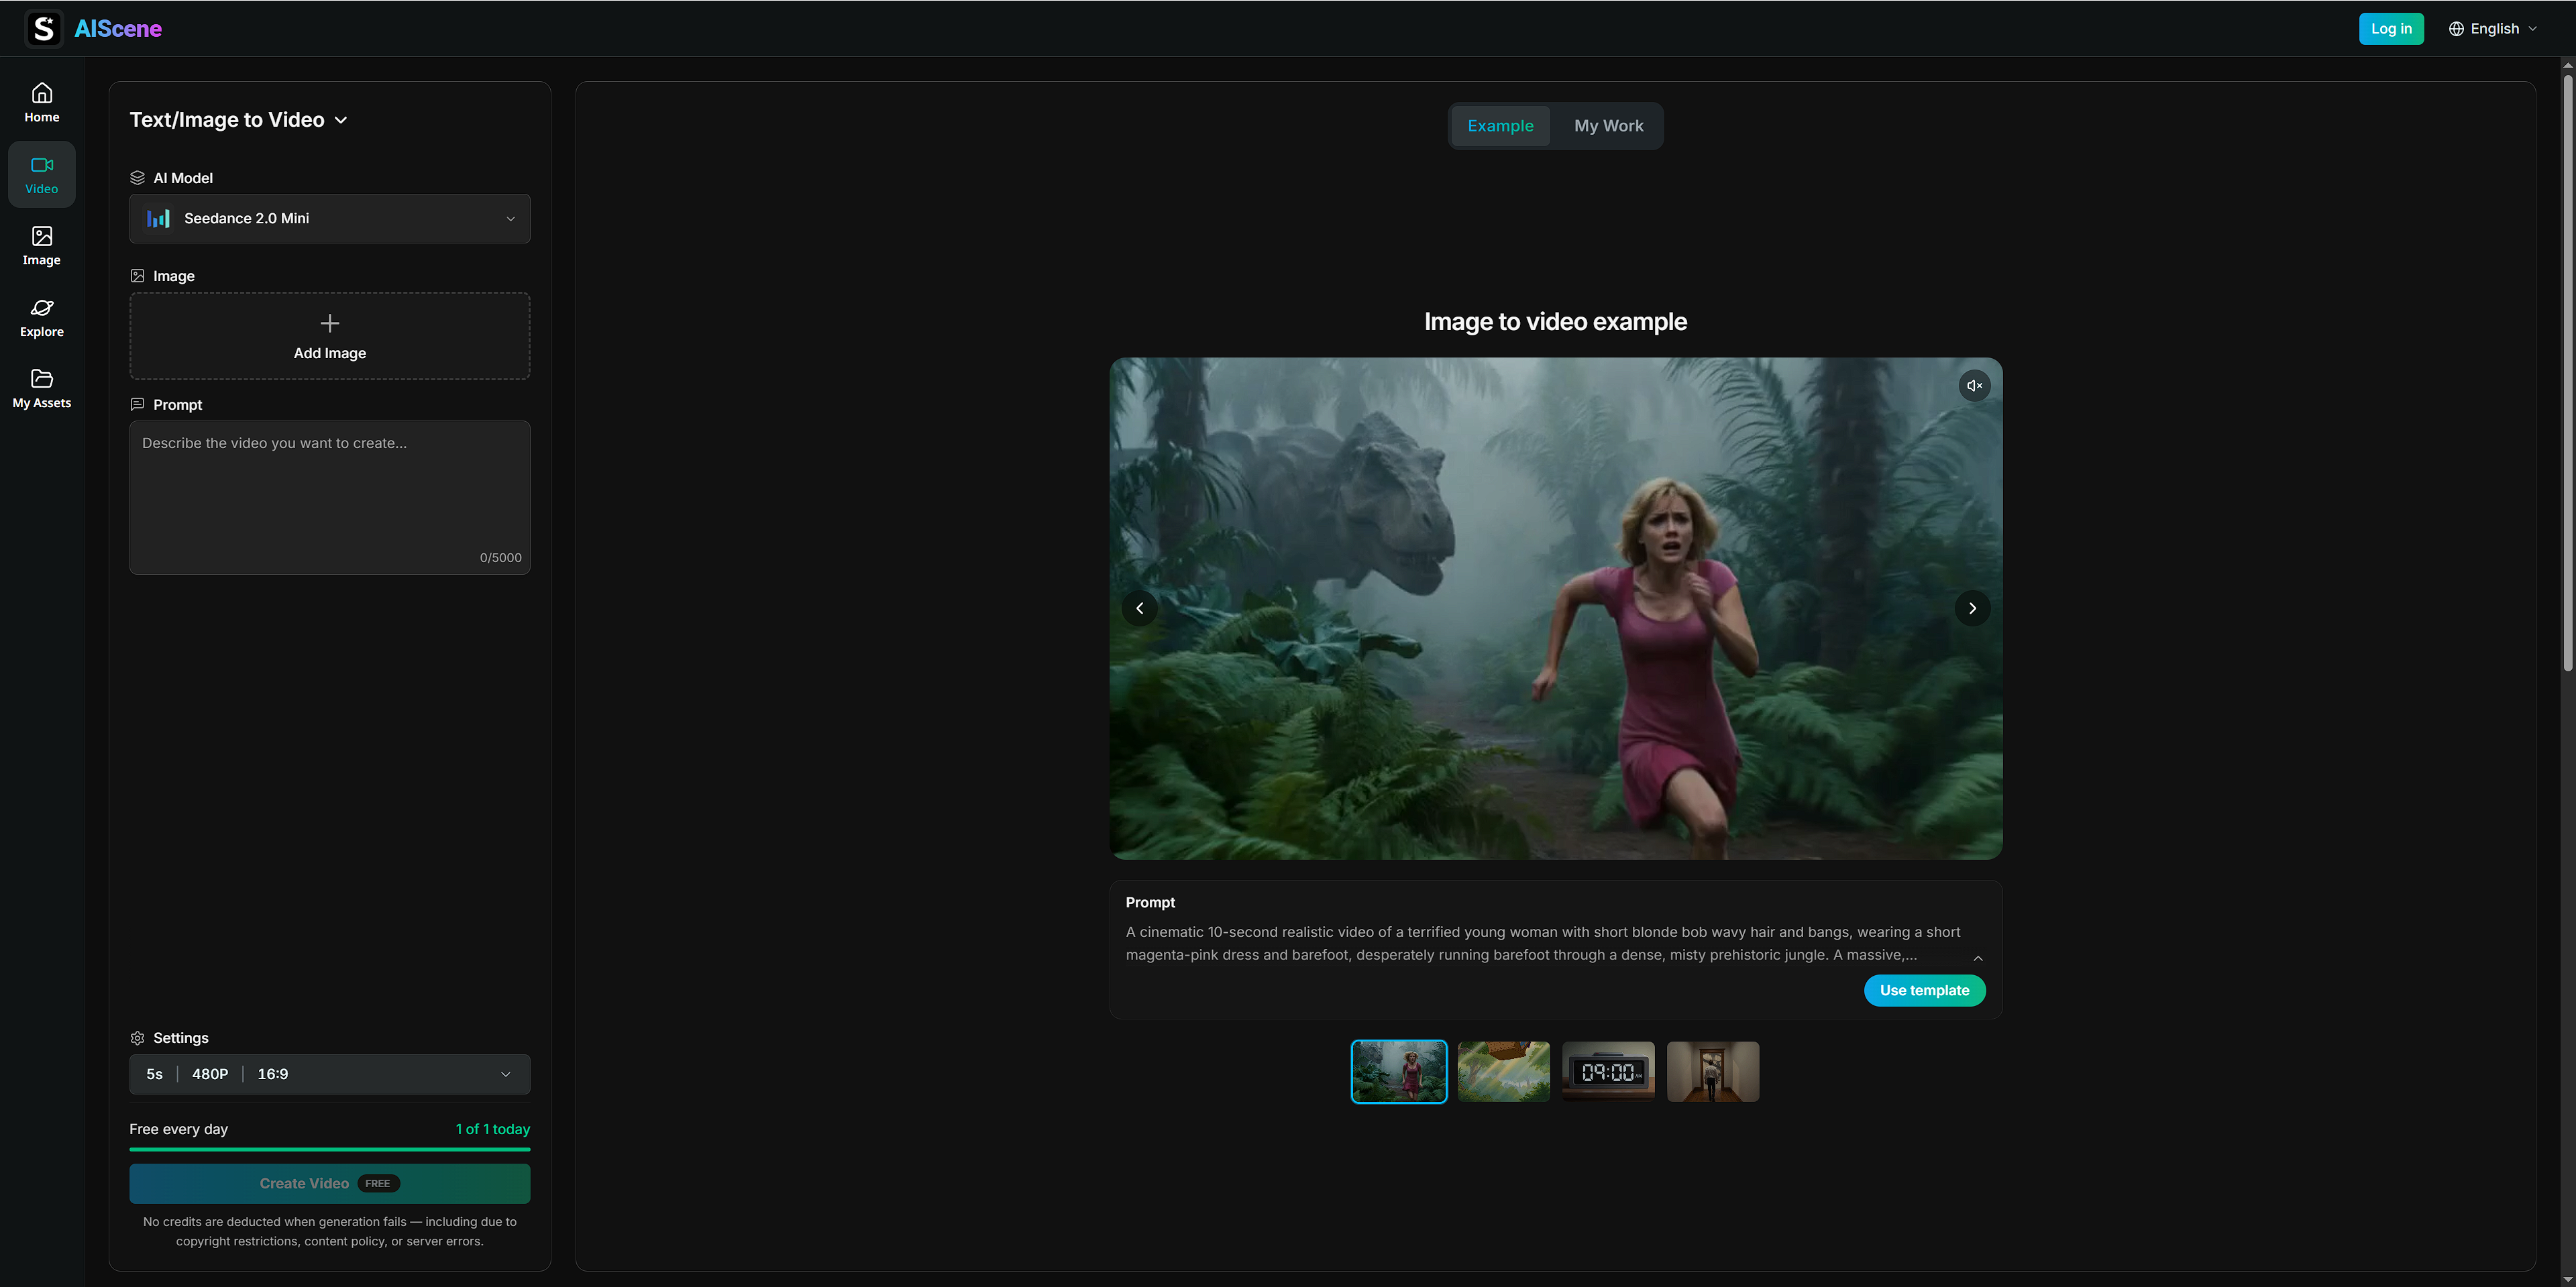
Task: Click the 16:9 aspect ratio value
Action: pyautogui.click(x=273, y=1074)
